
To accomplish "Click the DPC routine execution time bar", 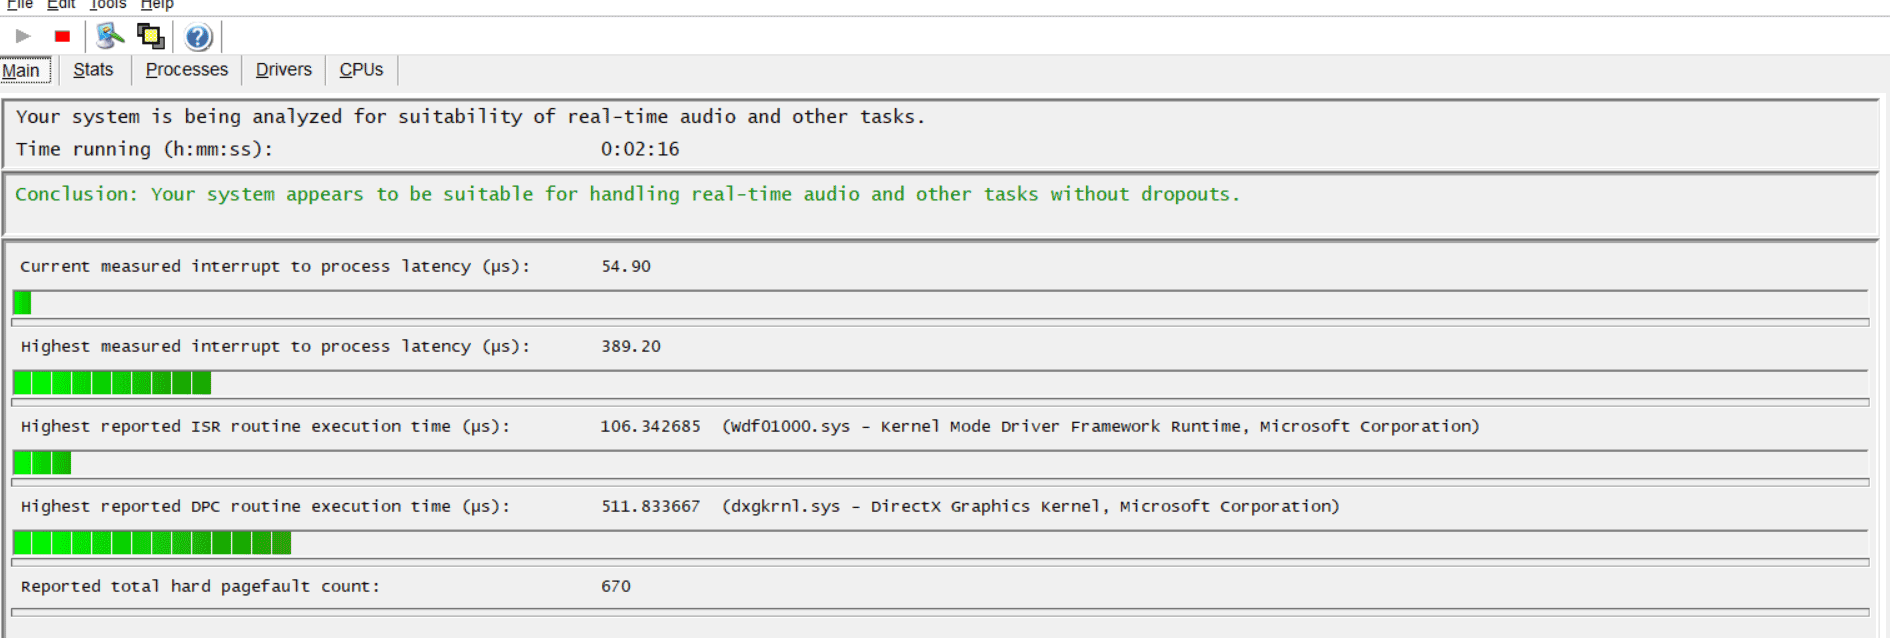I will 152,542.
